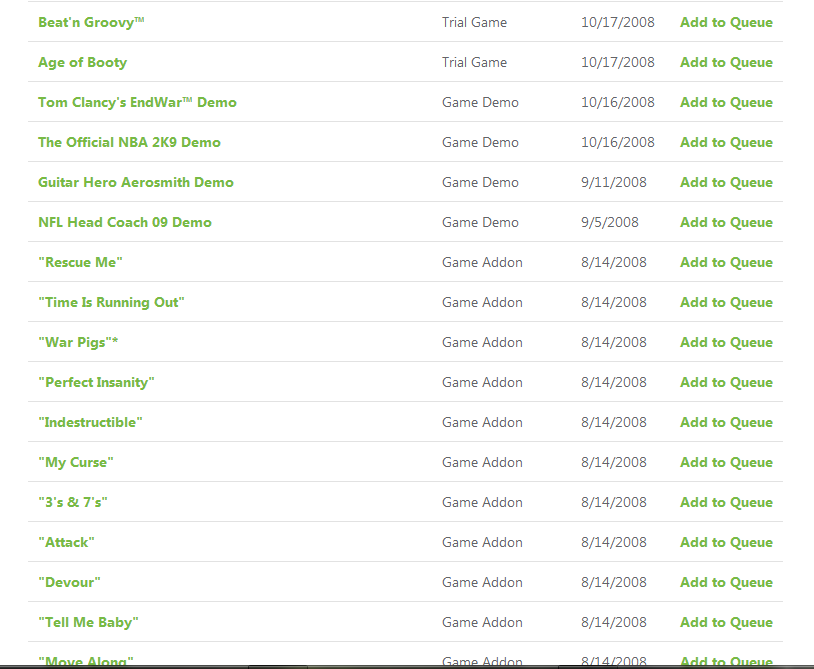Image resolution: width=814 pixels, height=669 pixels.
Task: Open NFL Head Coach 09 Demo link
Action: [x=125, y=222]
